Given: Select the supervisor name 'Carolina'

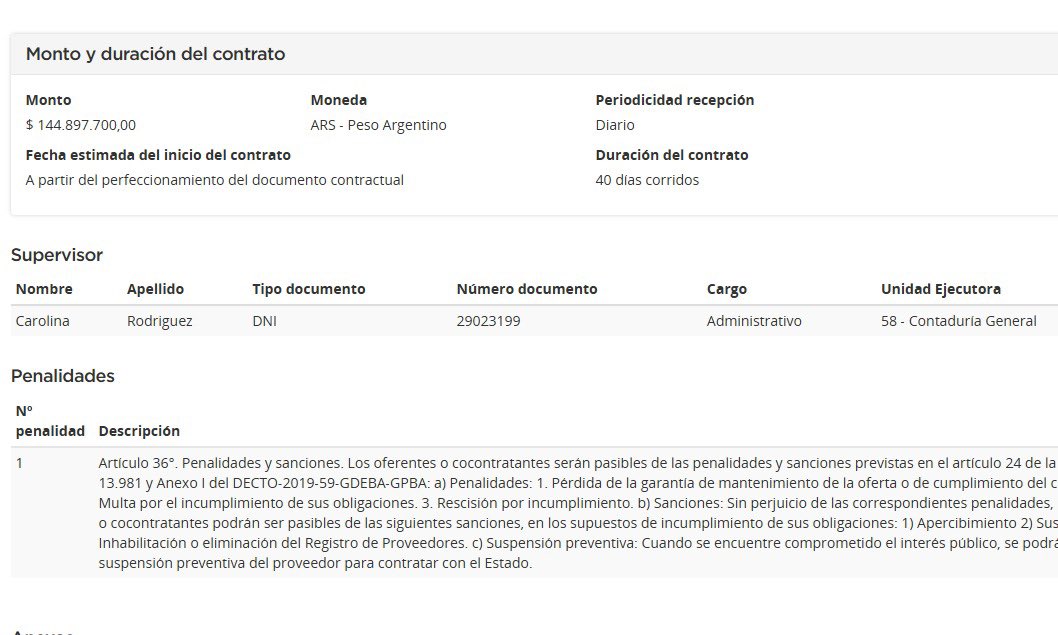Looking at the screenshot, I should [x=43, y=321].
